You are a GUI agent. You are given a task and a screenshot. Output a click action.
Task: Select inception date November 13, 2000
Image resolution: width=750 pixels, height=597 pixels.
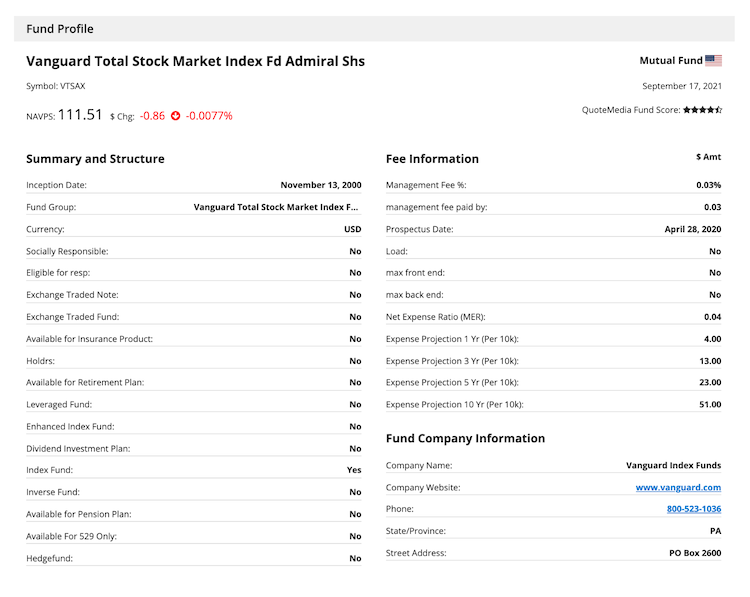coord(320,185)
